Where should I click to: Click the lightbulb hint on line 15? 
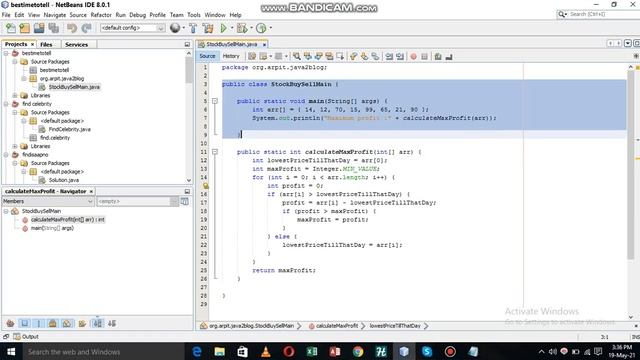coord(206,186)
